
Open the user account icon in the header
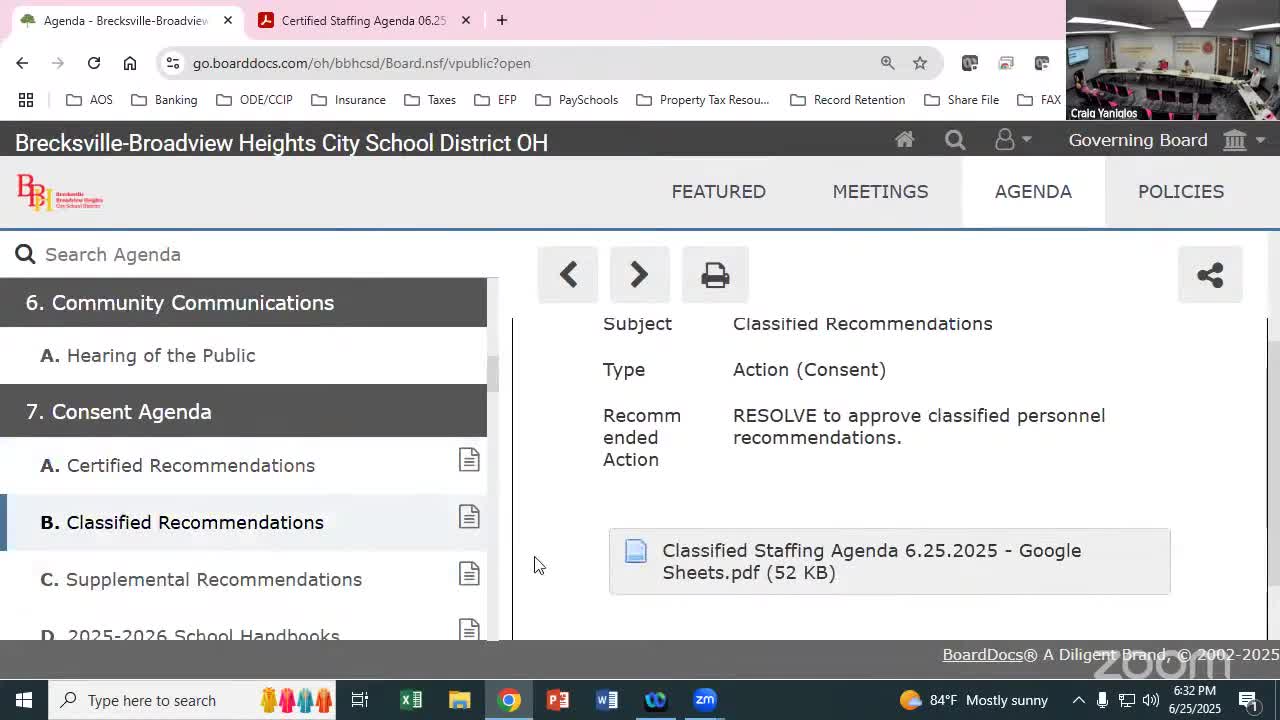1005,140
